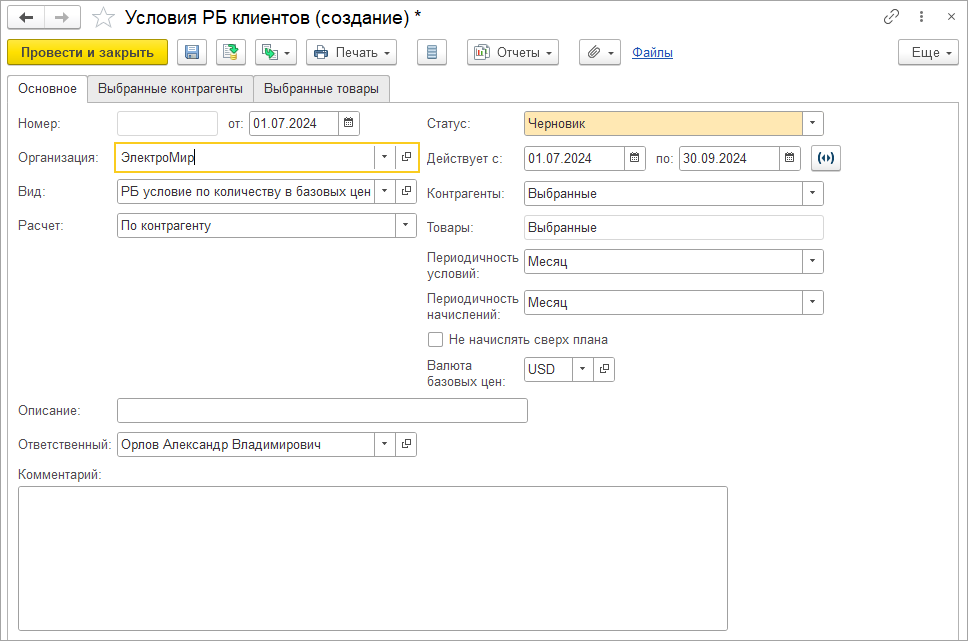Enable 'Не начислять сверх плана' checkbox
Image resolution: width=968 pixels, height=641 pixels.
(x=435, y=339)
